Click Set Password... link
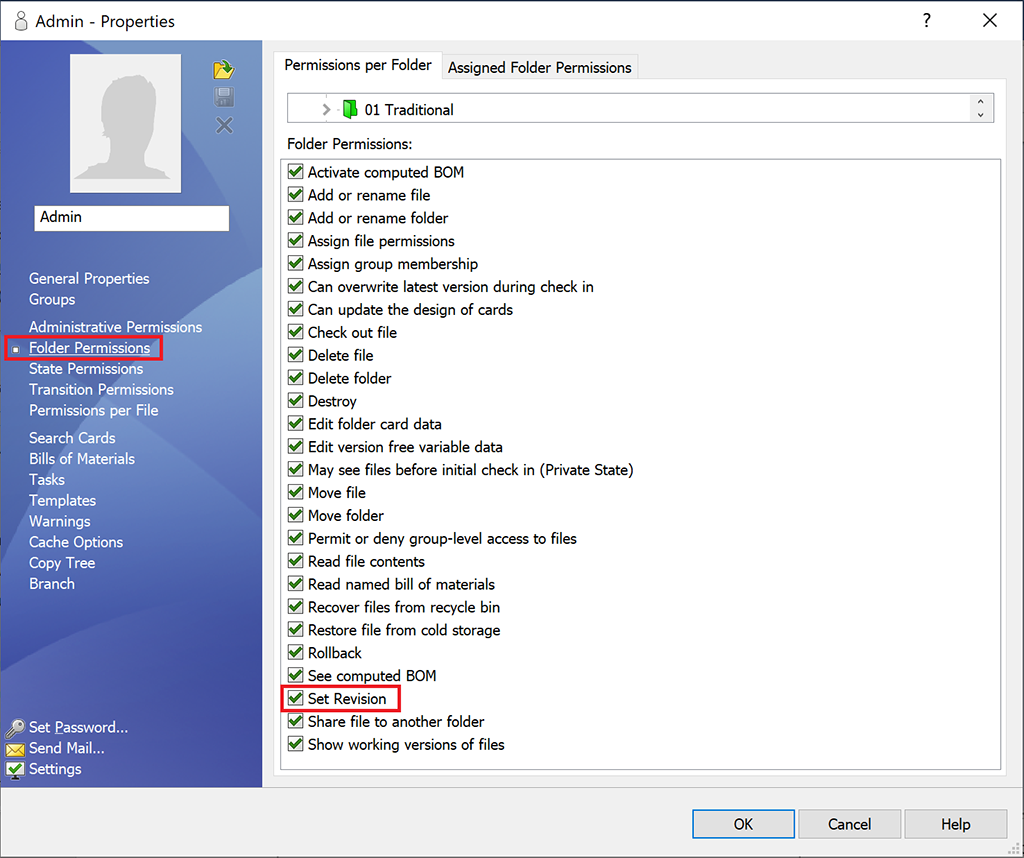 [78, 727]
